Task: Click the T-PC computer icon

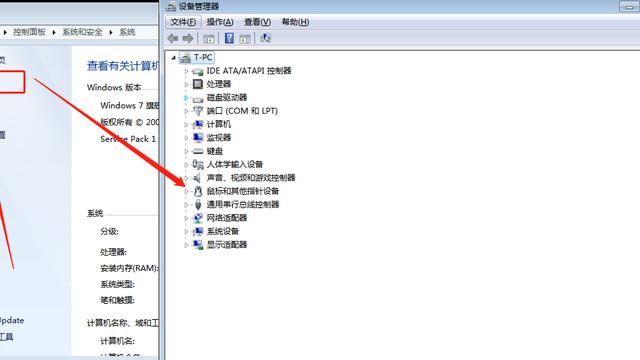Action: click(x=185, y=58)
